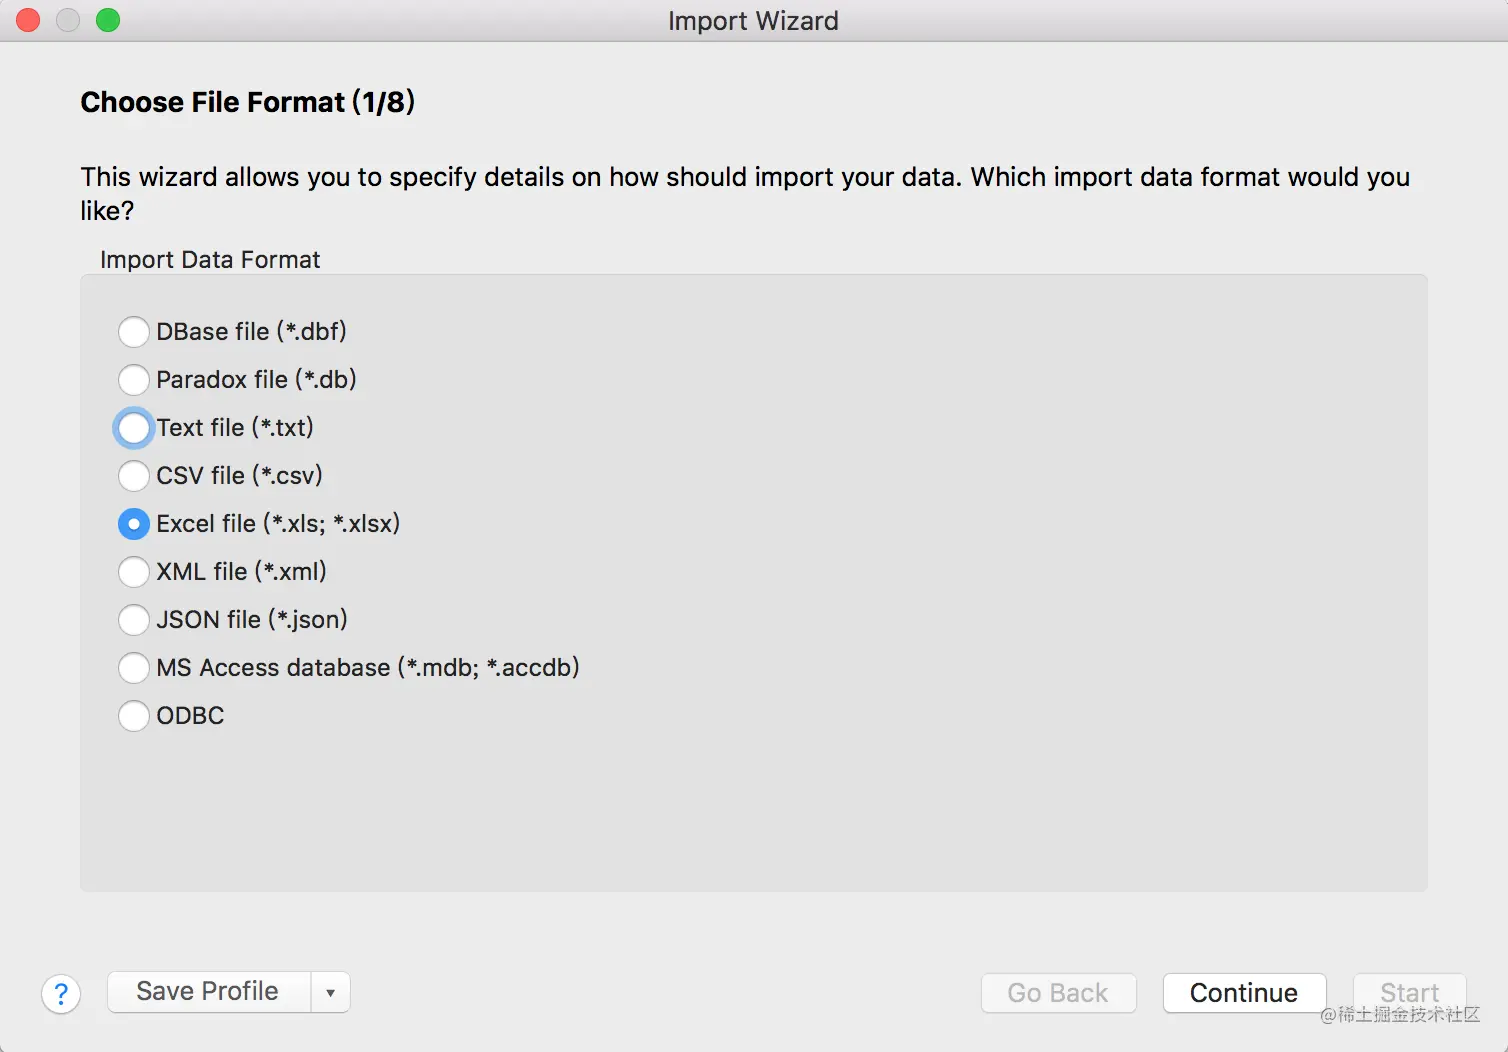This screenshot has width=1508, height=1052.
Task: Select the JSON file (*.json) option
Action: tap(134, 620)
